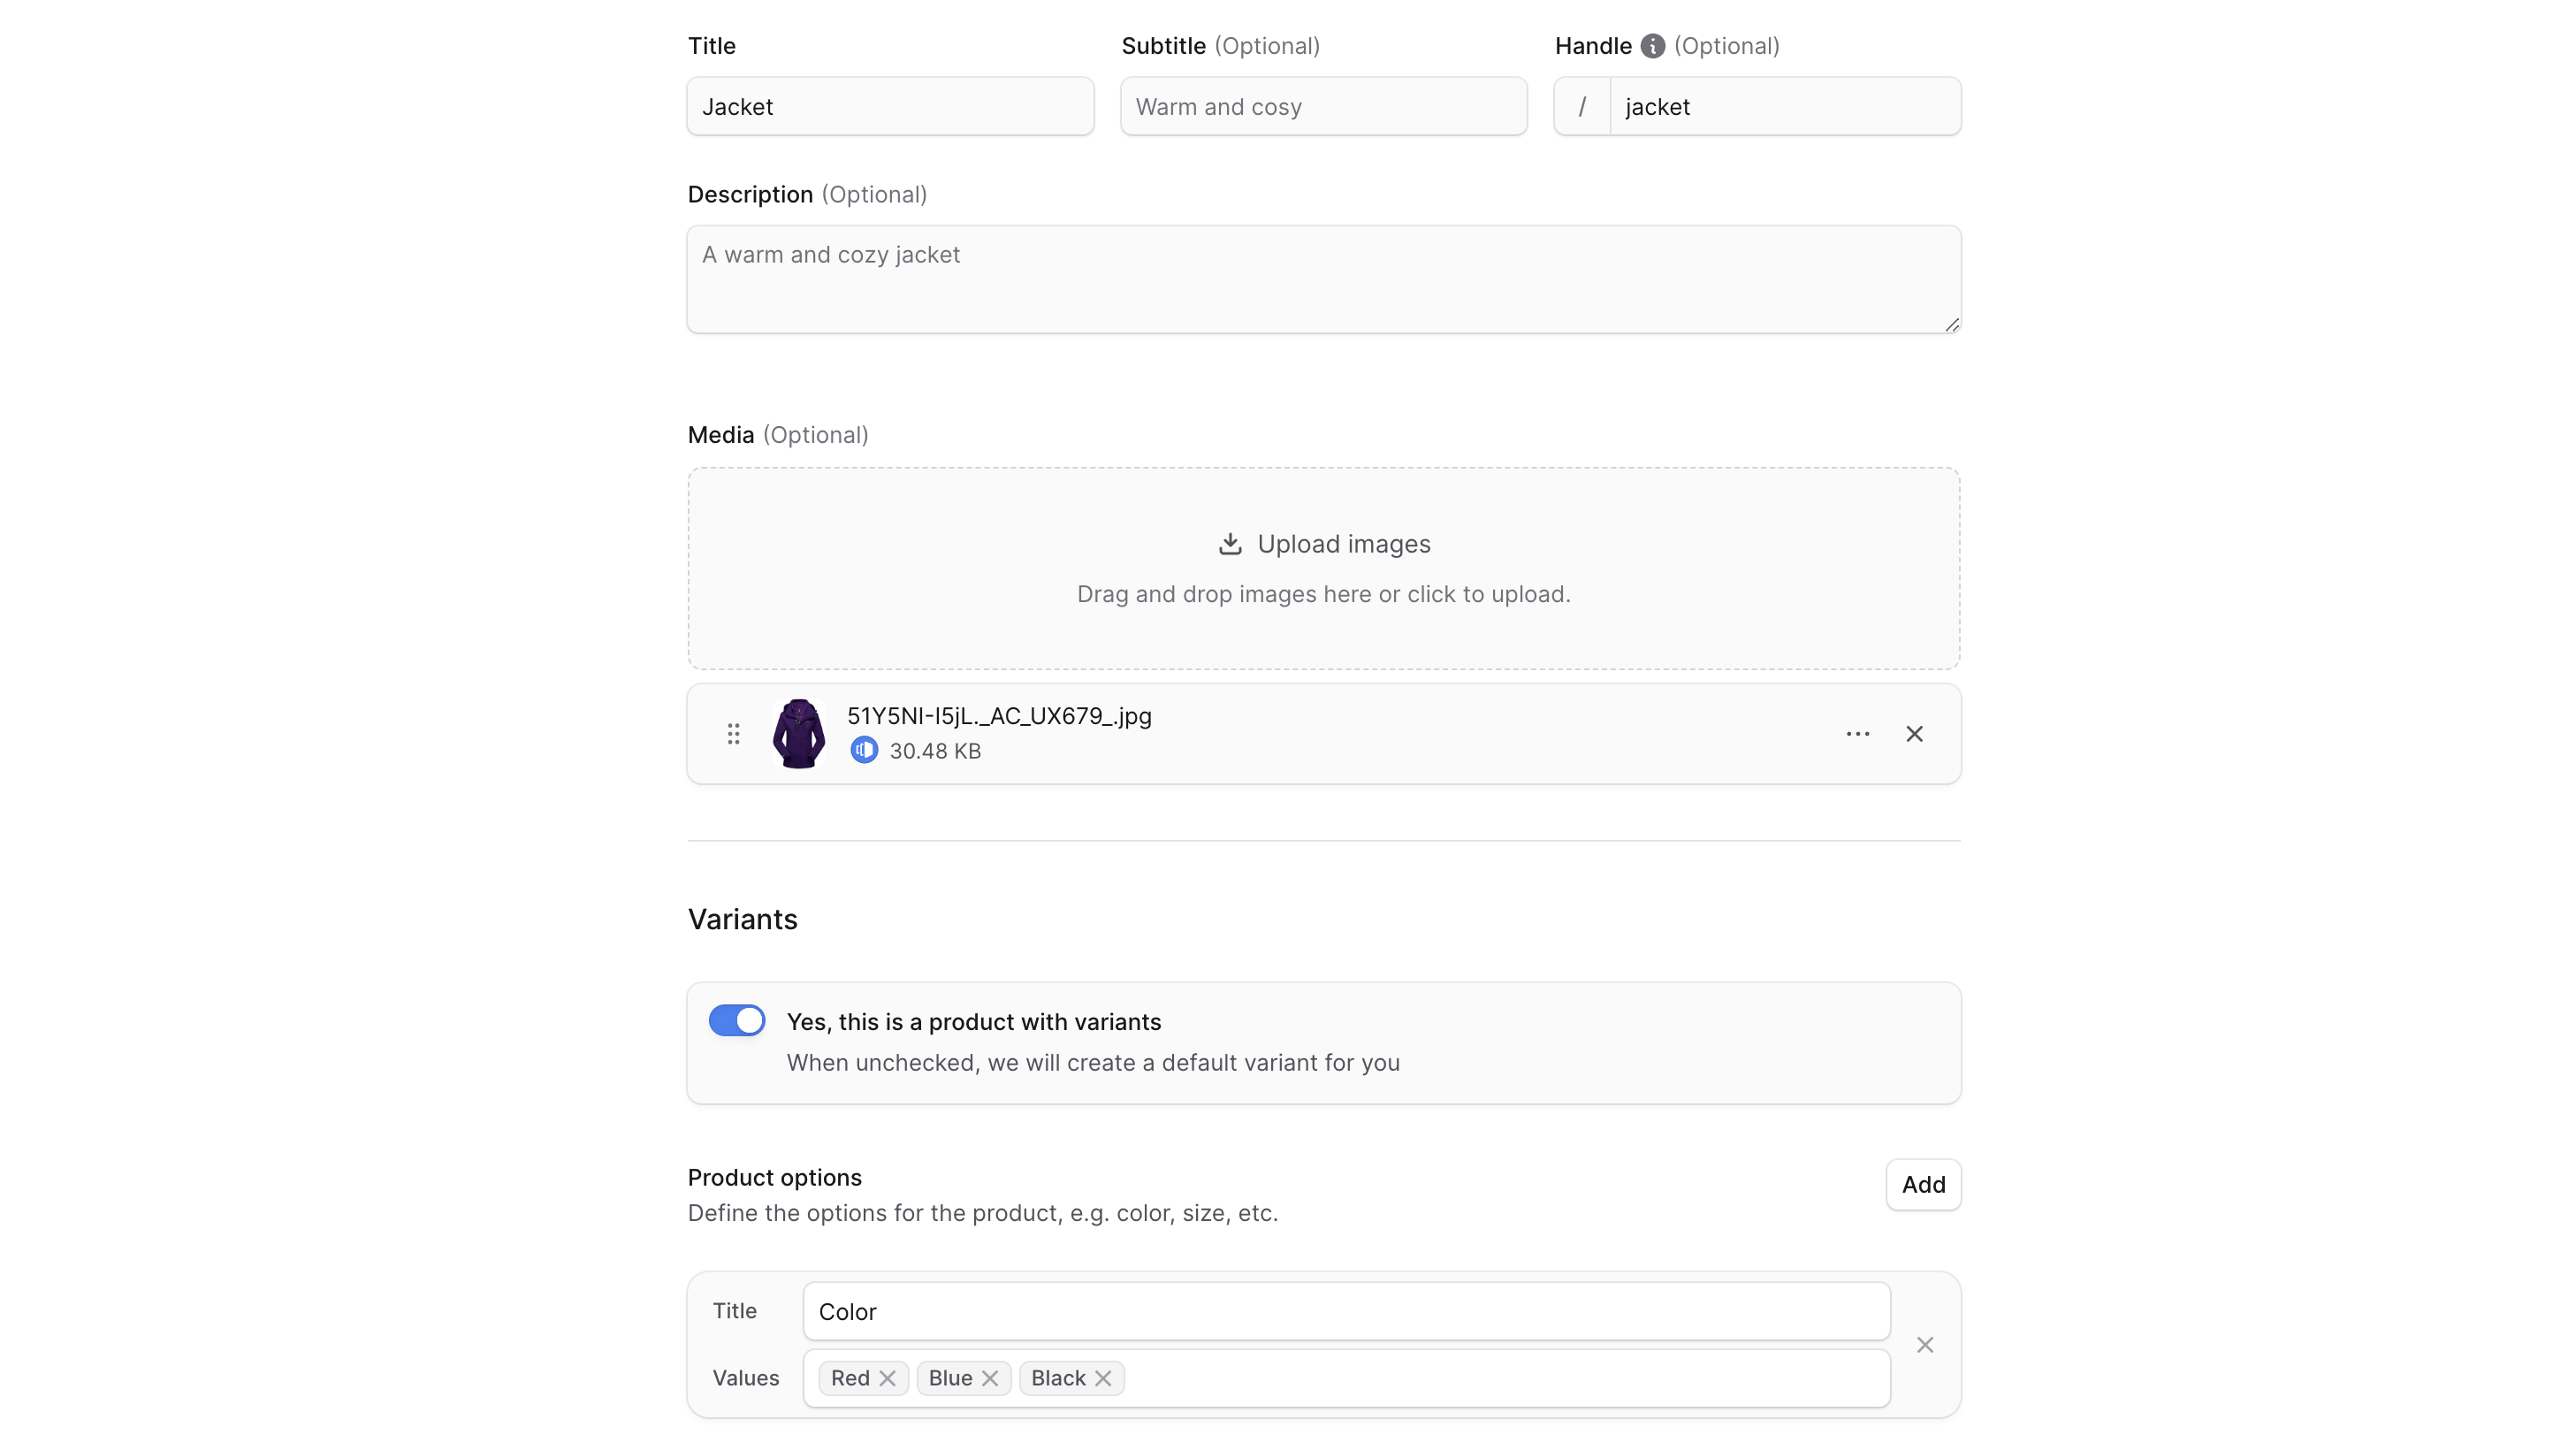Open the Handle info tooltip icon
This screenshot has height=1450, width=2576.
(x=1653, y=45)
